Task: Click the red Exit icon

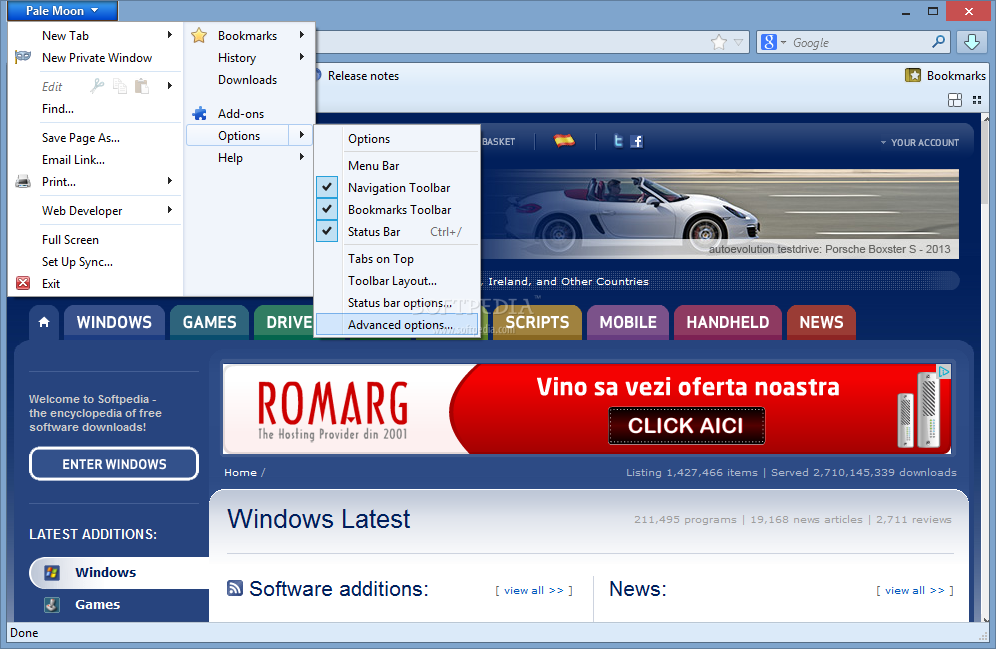Action: pos(23,283)
